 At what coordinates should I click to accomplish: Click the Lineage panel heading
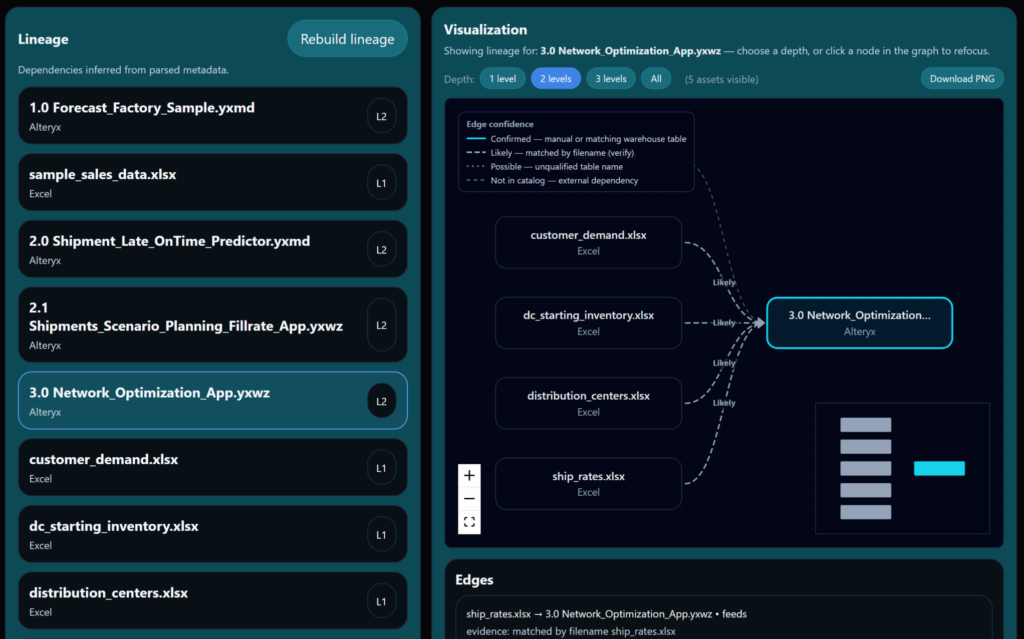[x=43, y=39]
